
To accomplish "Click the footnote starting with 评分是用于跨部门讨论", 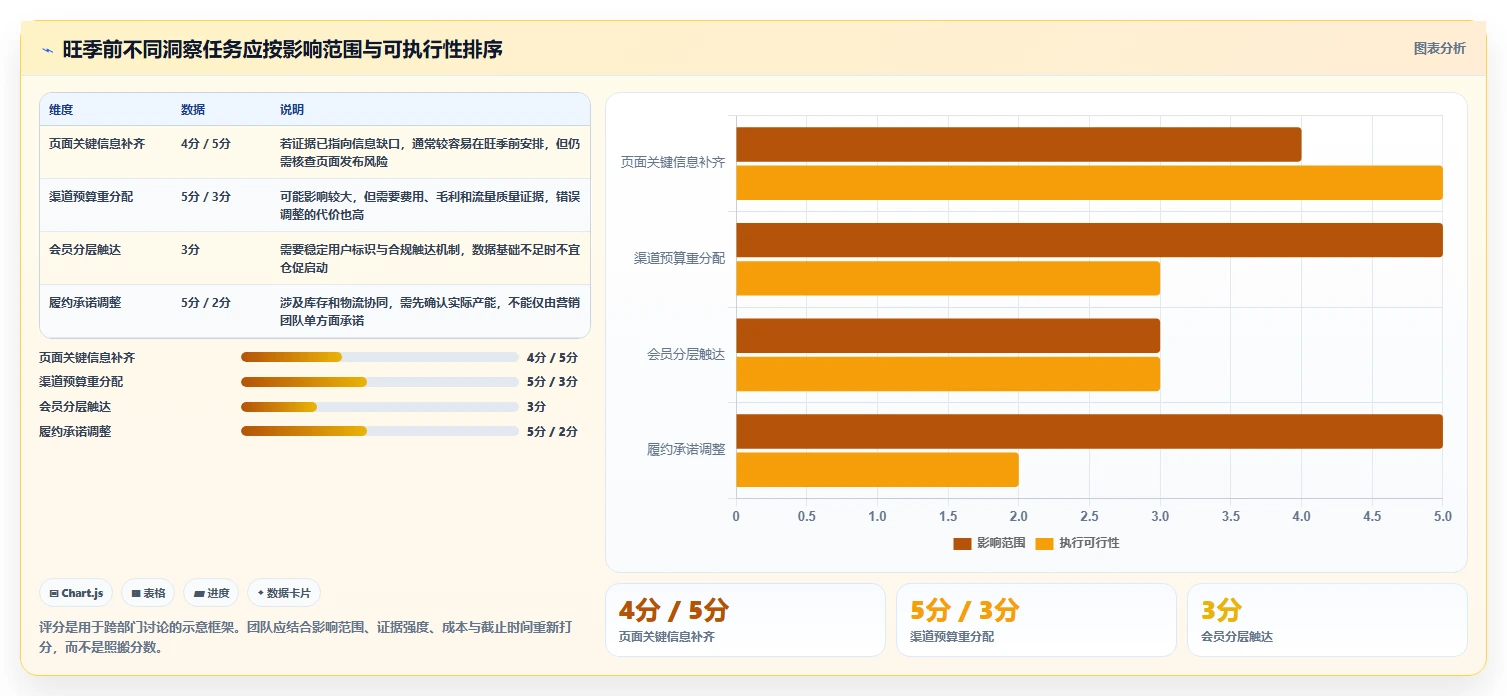I will pyautogui.click(x=305, y=637).
